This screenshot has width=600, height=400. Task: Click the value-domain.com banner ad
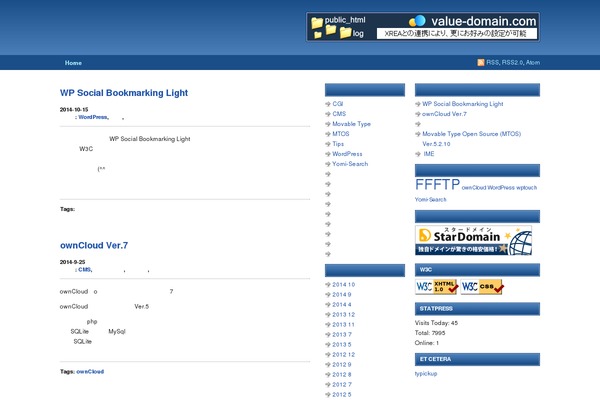(423, 27)
